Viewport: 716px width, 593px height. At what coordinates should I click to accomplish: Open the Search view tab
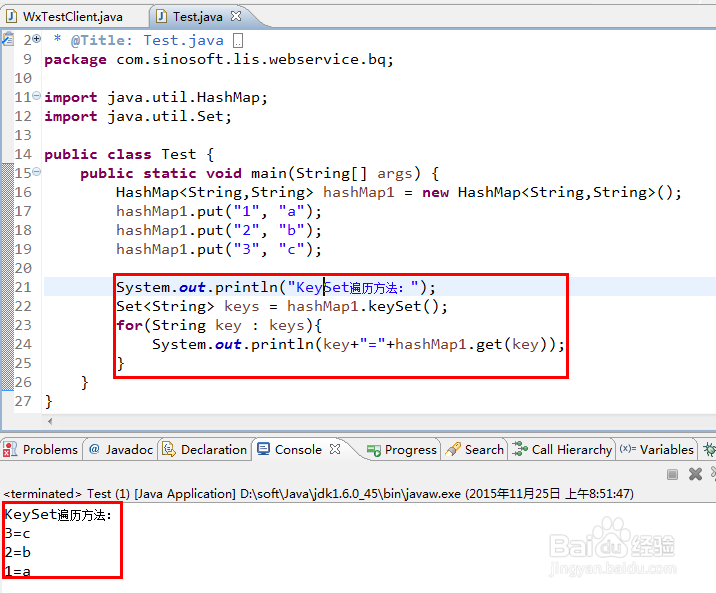point(475,450)
